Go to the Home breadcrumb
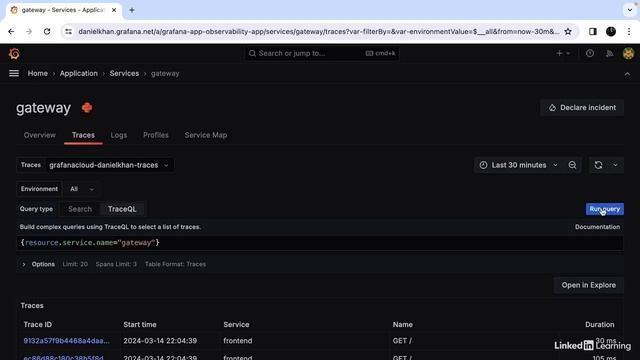The width and height of the screenshot is (640, 360). pos(38,73)
